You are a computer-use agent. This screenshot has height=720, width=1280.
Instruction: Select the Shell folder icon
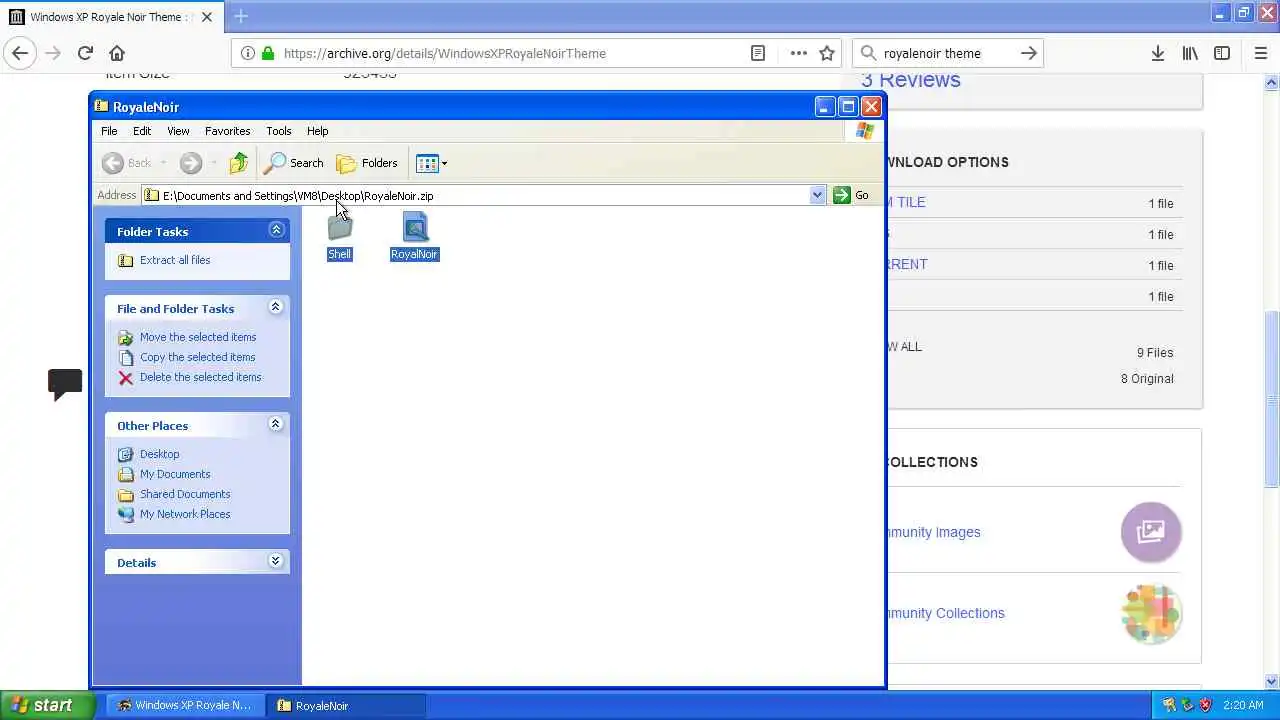(340, 229)
